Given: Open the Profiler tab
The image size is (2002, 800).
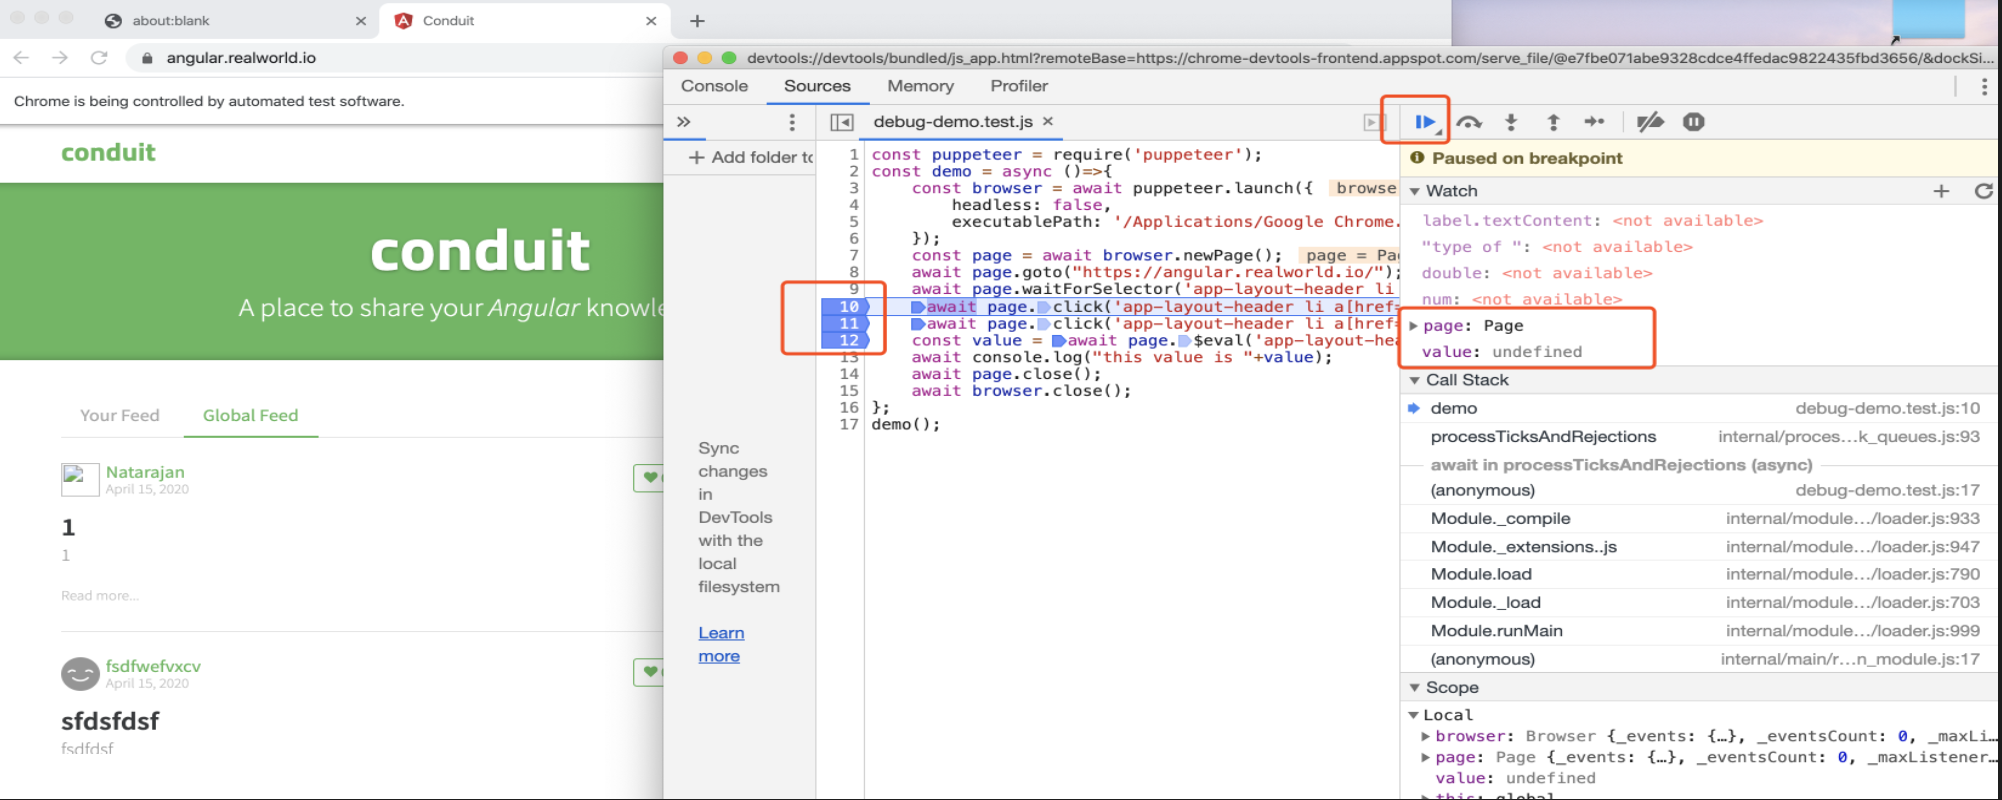Looking at the screenshot, I should [1019, 86].
